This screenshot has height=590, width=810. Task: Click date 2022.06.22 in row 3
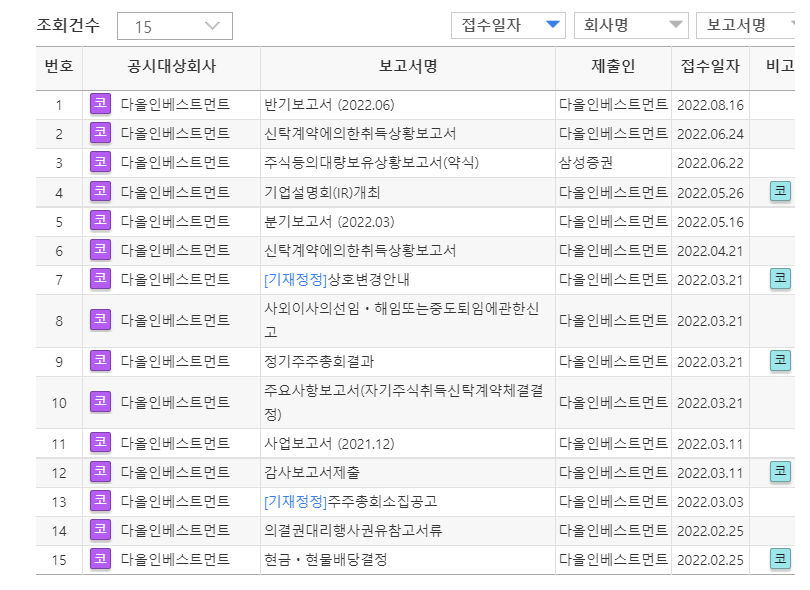pos(710,163)
